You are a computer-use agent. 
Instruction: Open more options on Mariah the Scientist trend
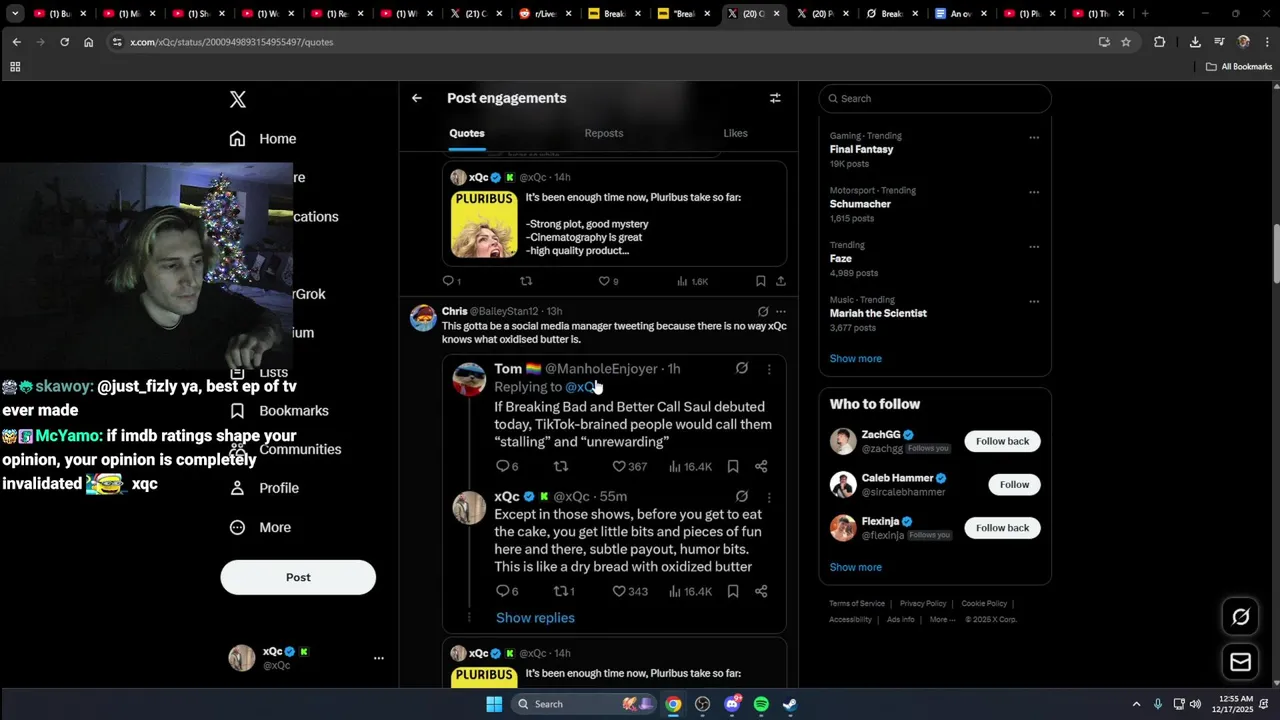click(1034, 301)
